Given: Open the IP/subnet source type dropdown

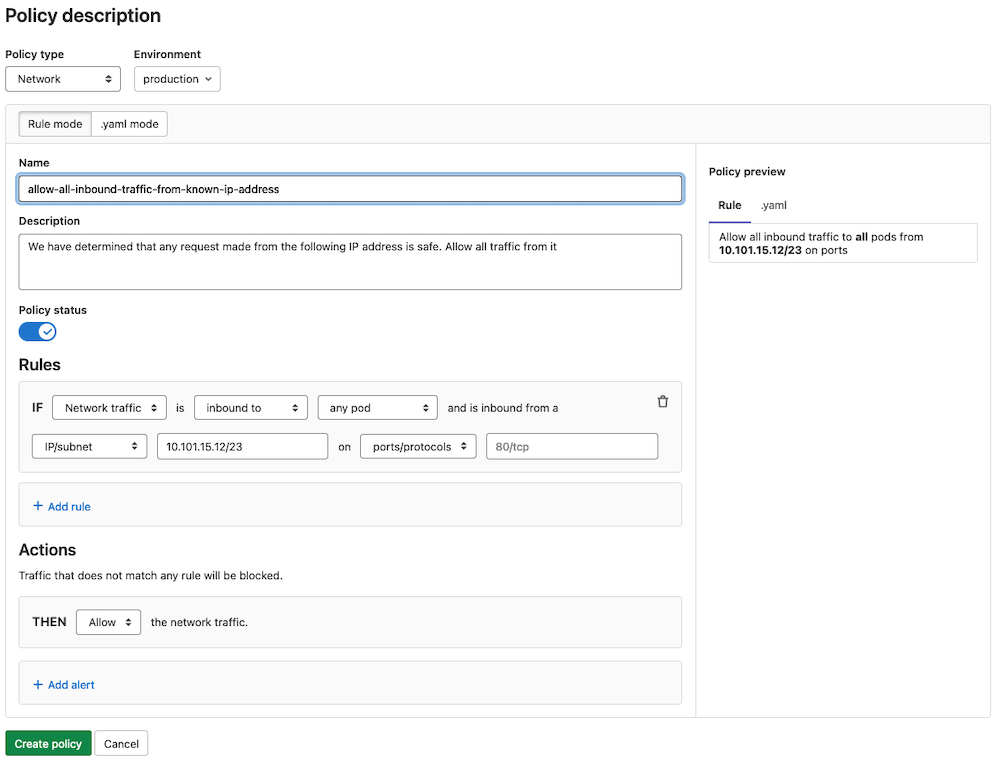Looking at the screenshot, I should pos(89,446).
